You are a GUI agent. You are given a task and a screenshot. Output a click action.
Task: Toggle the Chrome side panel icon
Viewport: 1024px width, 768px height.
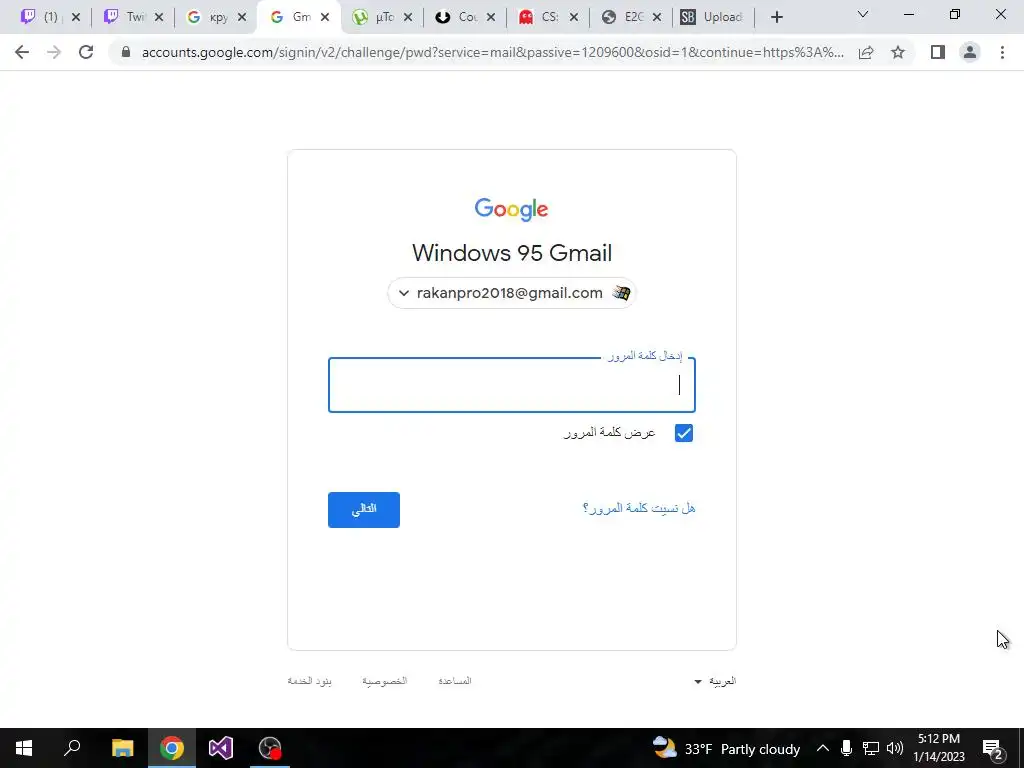pos(938,52)
